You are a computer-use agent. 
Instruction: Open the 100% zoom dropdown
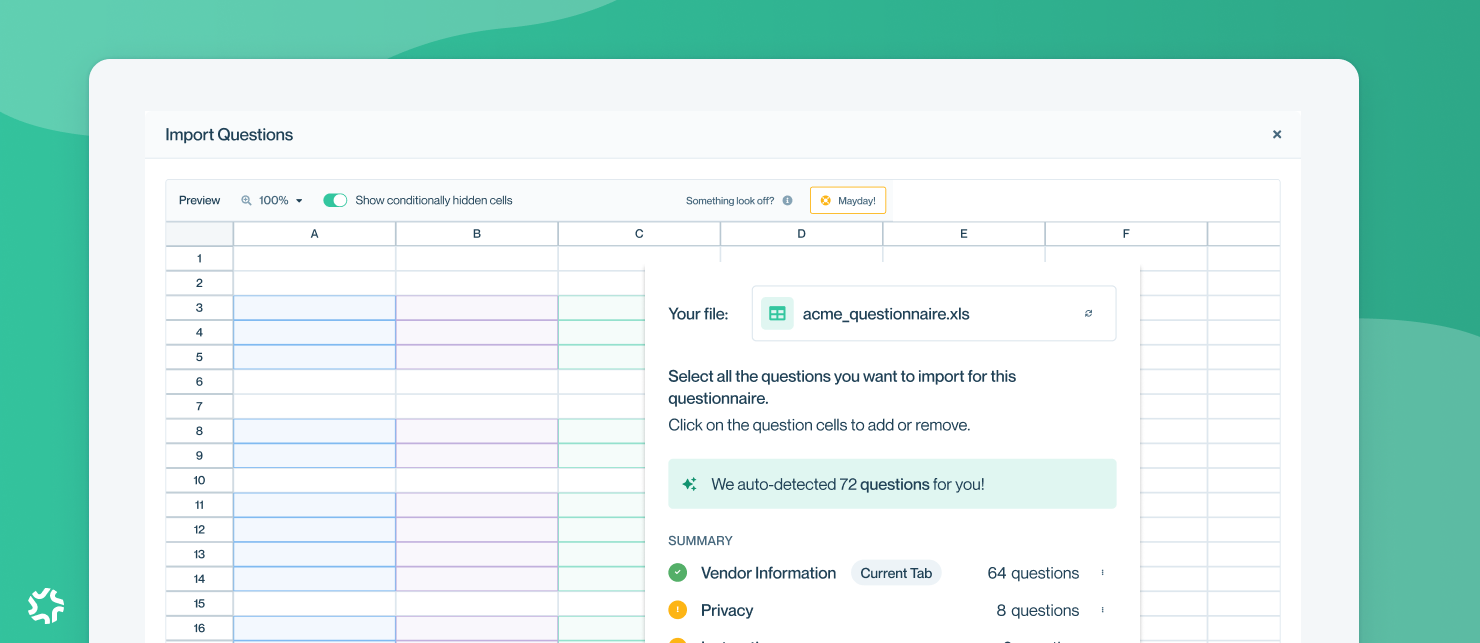pos(280,200)
